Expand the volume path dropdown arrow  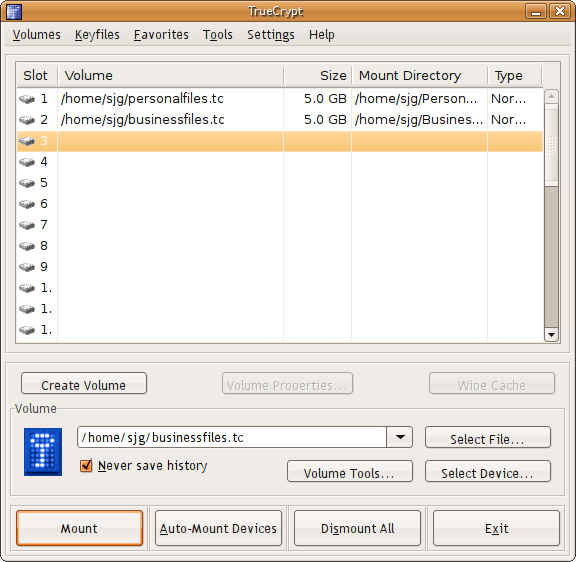pos(400,437)
